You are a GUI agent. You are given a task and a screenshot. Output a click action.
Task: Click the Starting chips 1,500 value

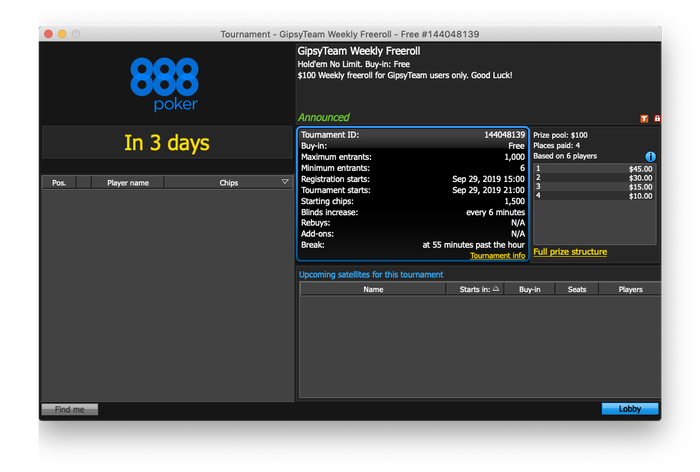(514, 201)
